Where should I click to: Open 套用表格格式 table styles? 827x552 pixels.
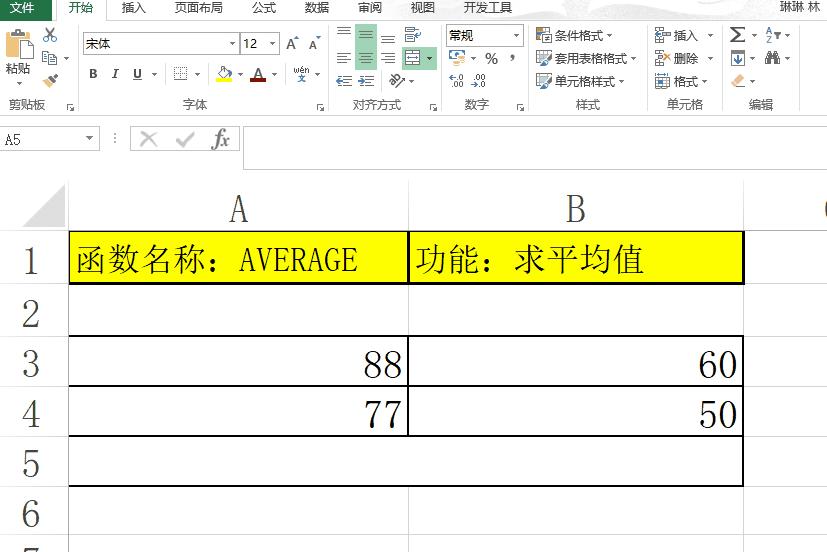(586, 58)
